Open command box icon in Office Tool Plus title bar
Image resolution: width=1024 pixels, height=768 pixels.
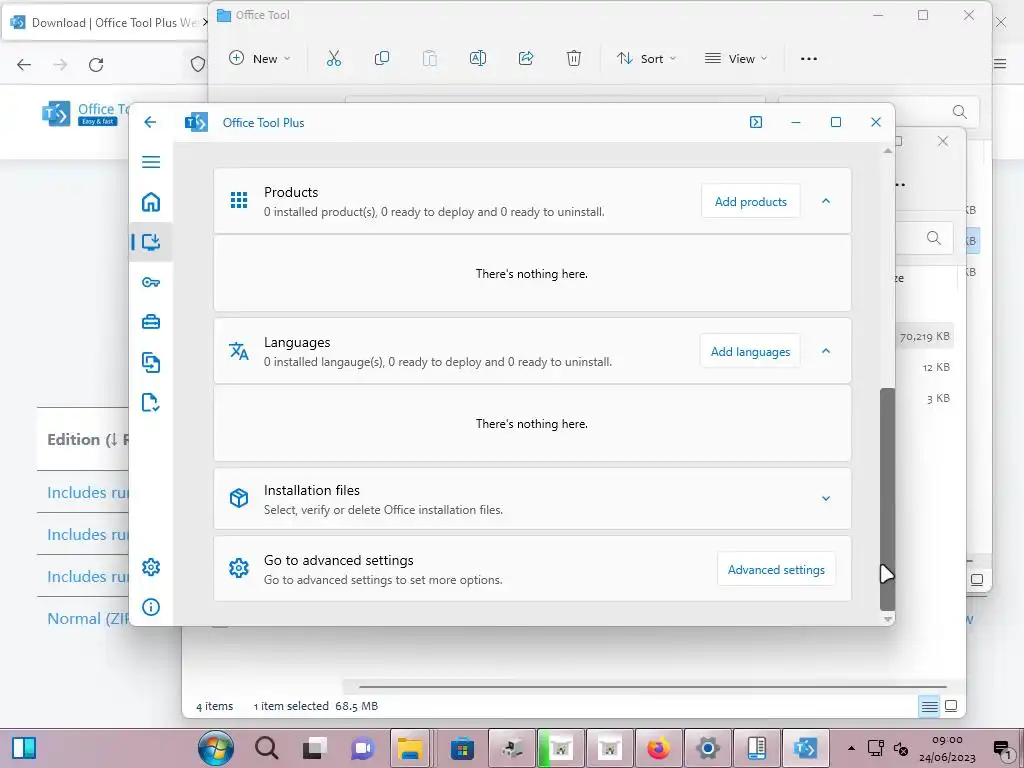[756, 122]
